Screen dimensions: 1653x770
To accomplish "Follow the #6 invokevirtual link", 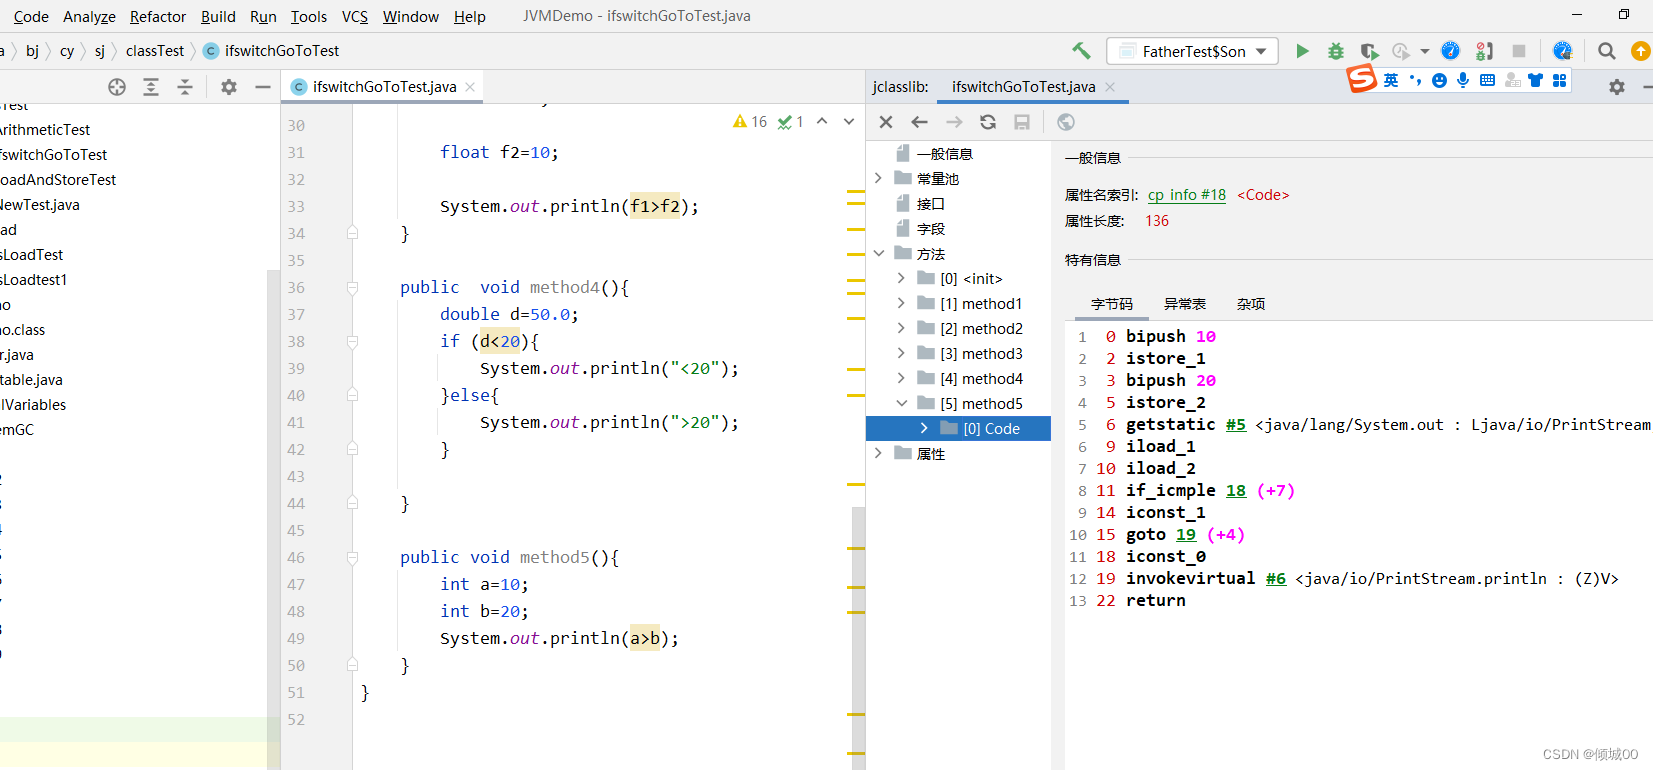I will pos(1276,579).
